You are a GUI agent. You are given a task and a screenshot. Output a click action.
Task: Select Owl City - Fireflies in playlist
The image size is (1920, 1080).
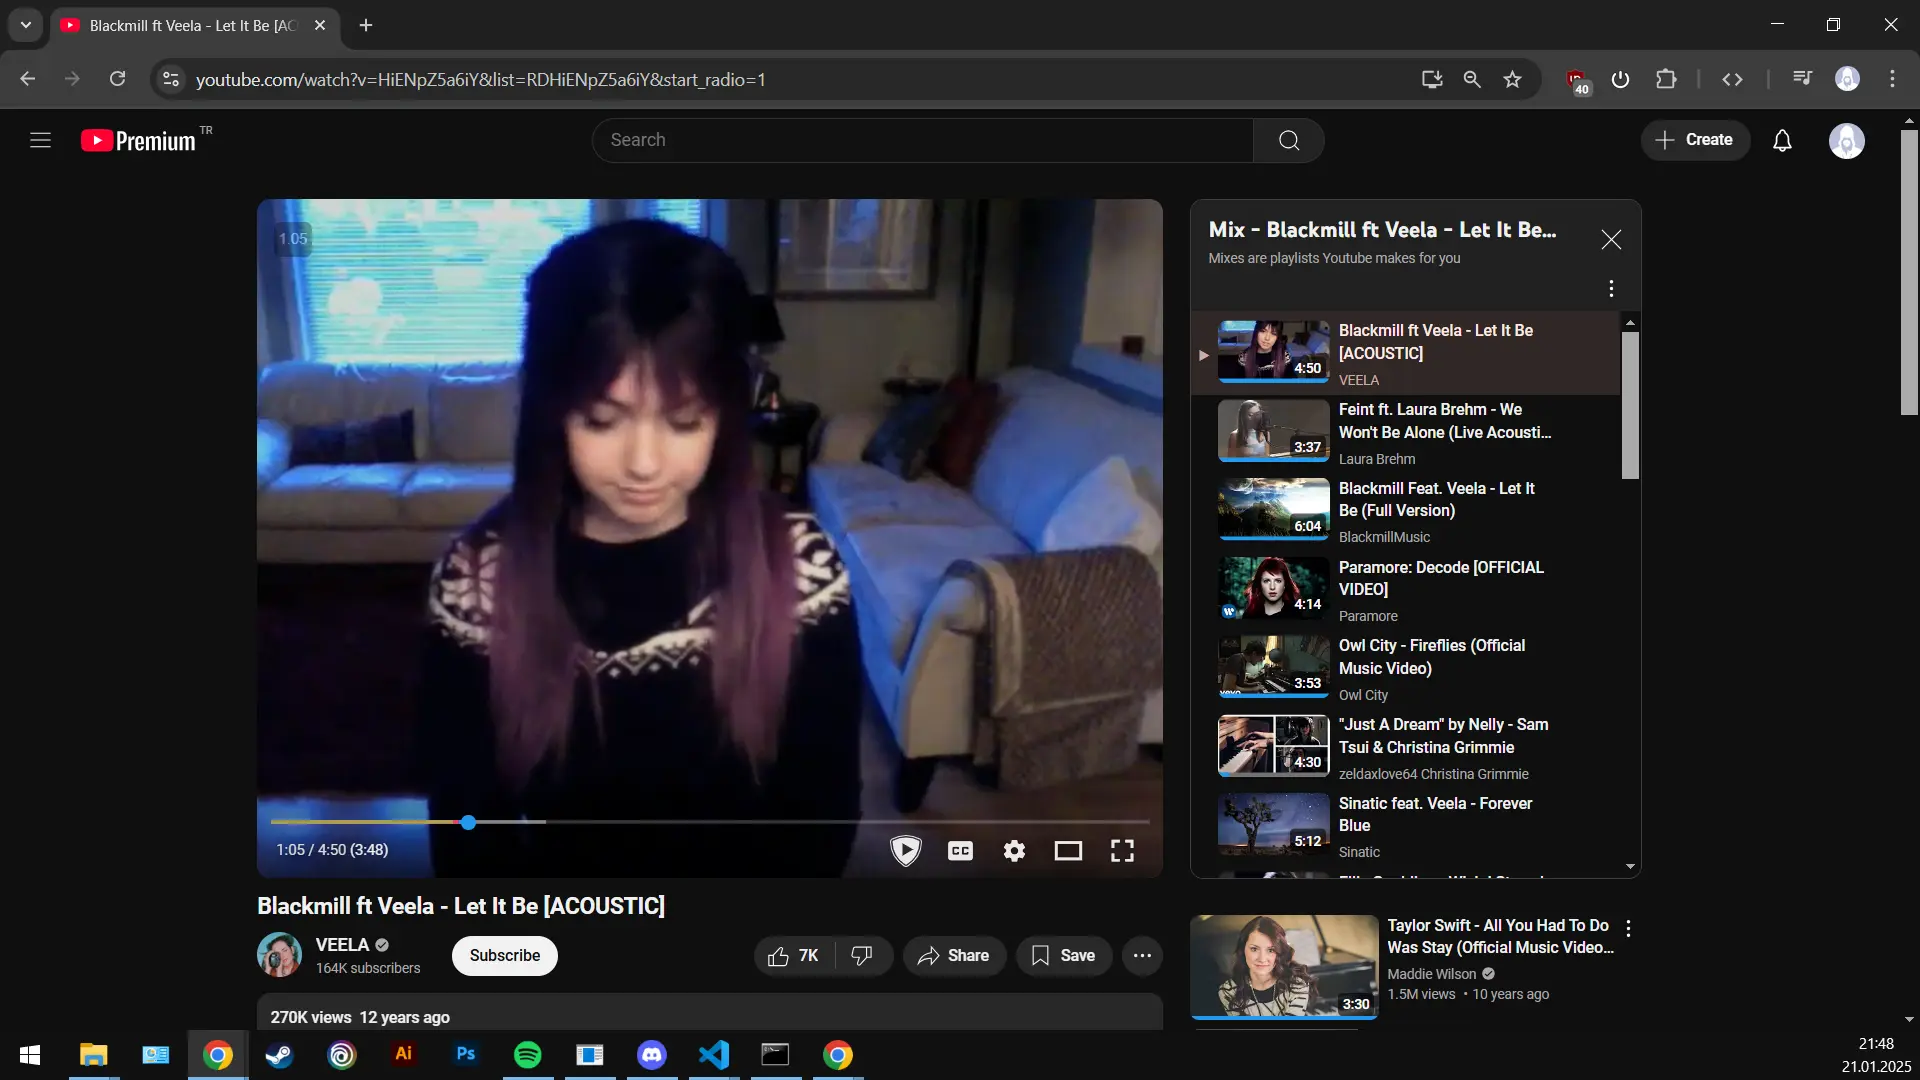[1405, 670]
